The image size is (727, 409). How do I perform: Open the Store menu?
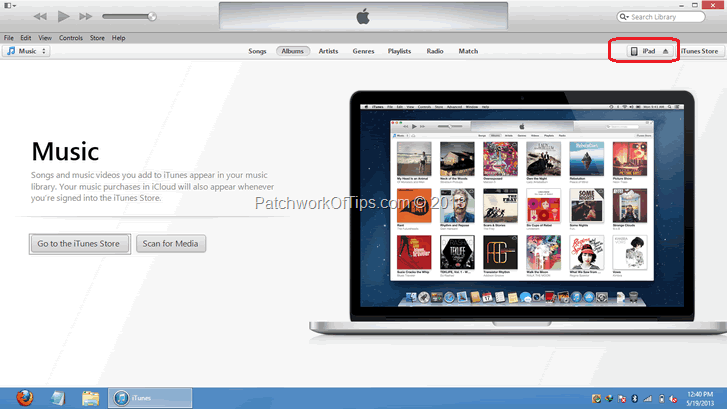click(x=97, y=38)
